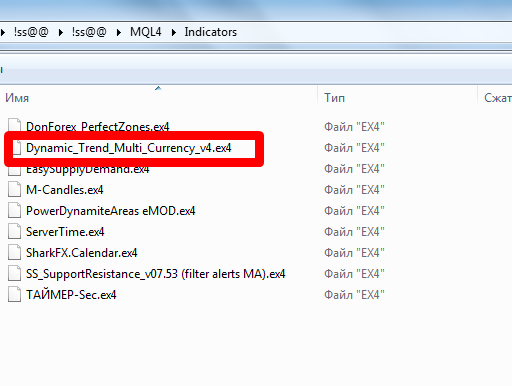Navigate to the MQL4 breadcrumb folder
The height and width of the screenshot is (386, 512).
[x=146, y=32]
